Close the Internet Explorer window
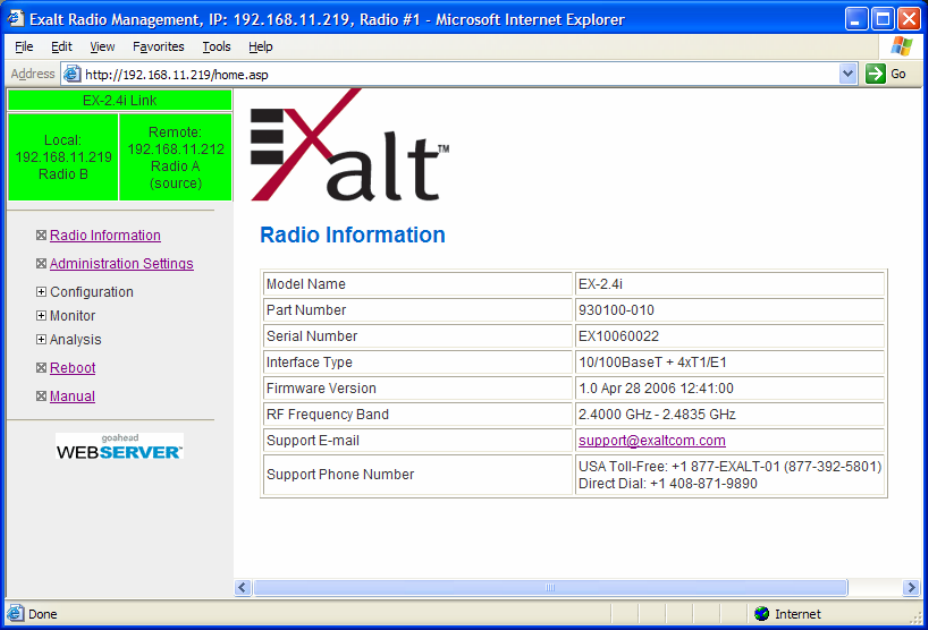 coord(908,19)
